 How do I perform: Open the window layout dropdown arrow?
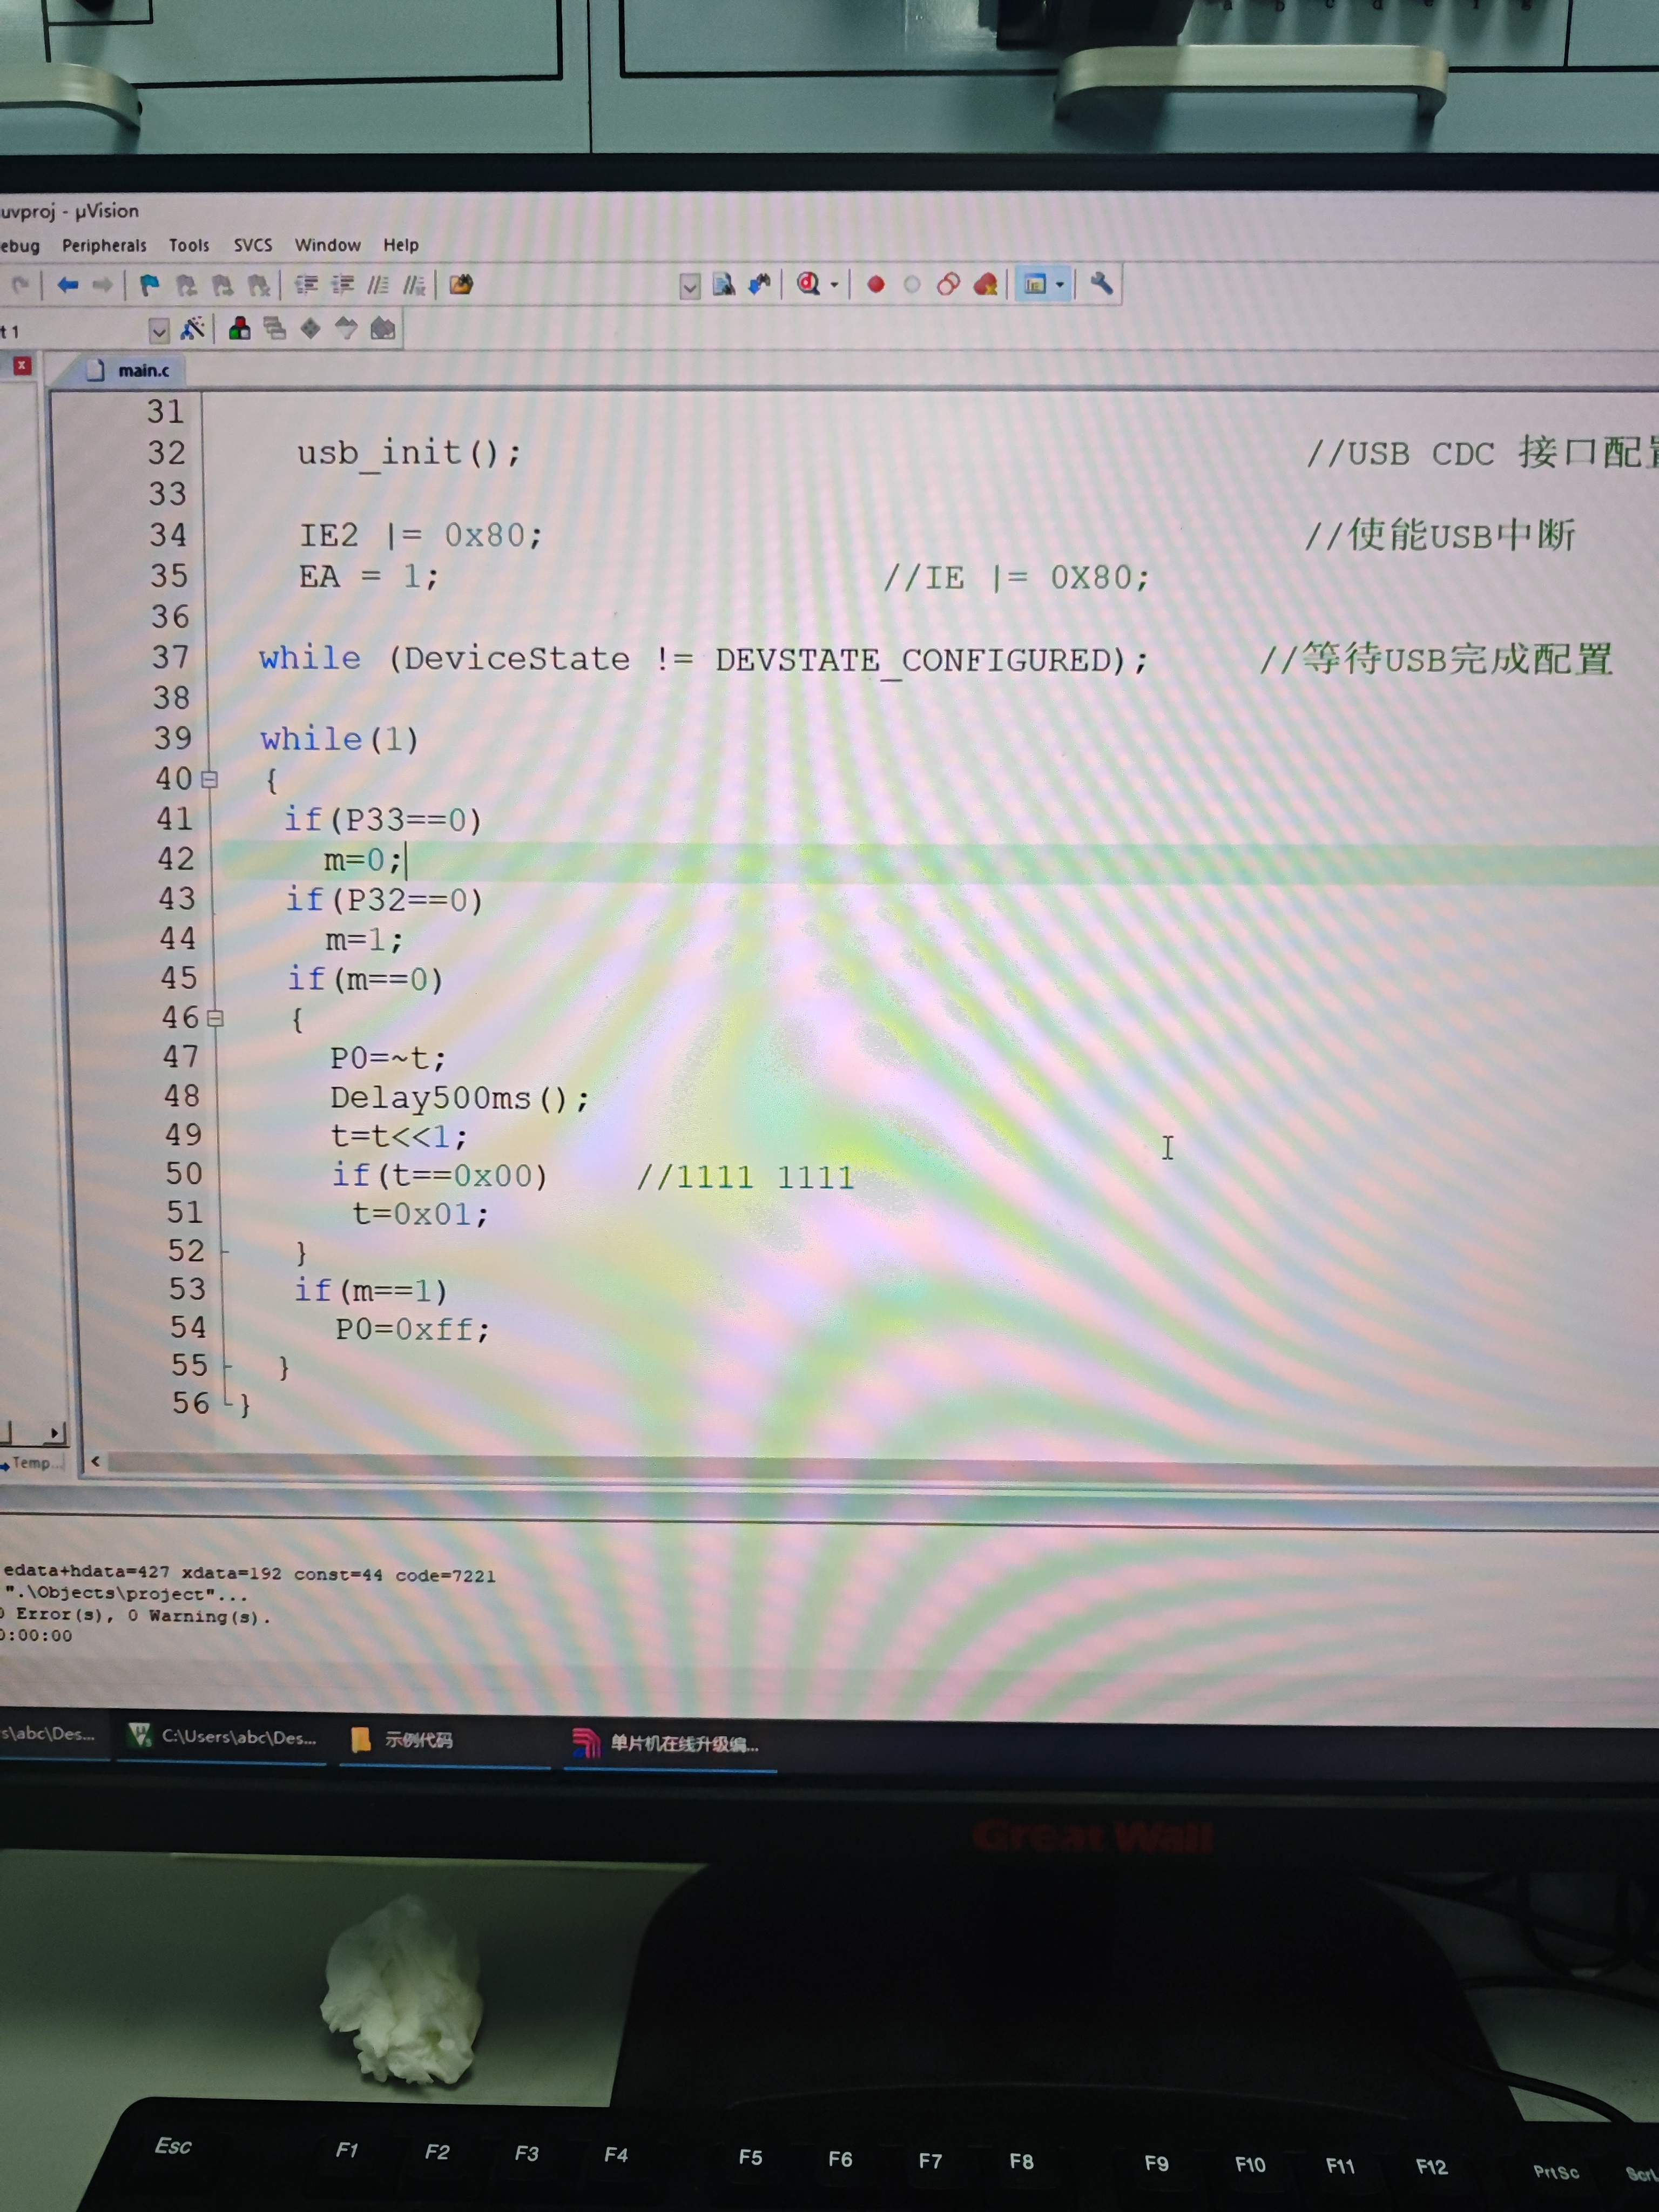(1060, 285)
